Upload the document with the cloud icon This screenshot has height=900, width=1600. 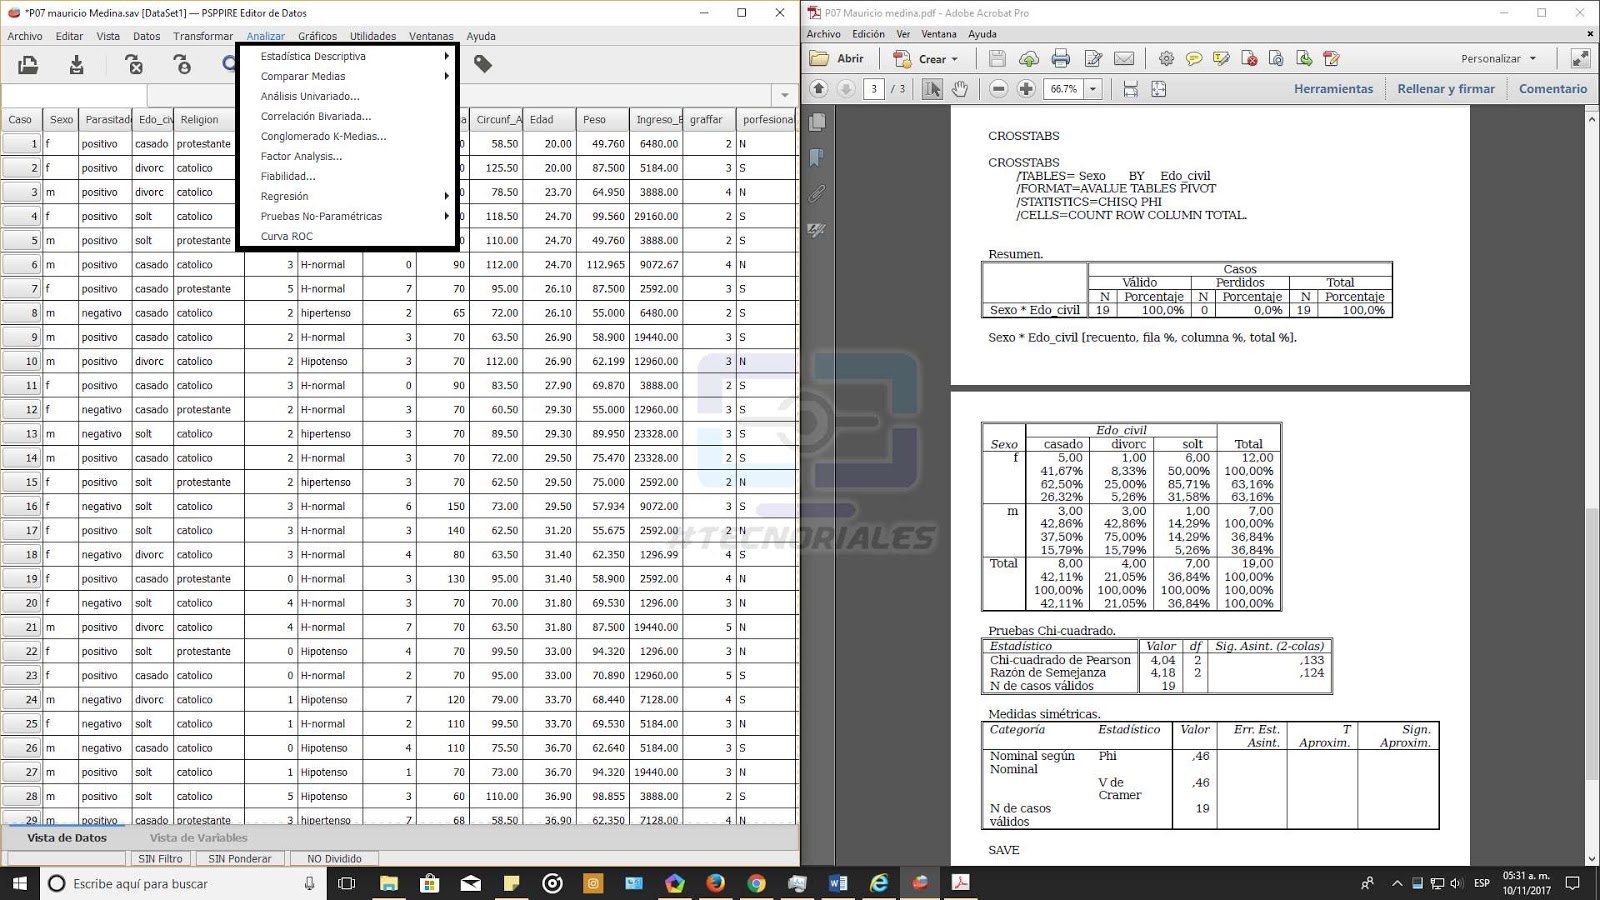(1028, 59)
